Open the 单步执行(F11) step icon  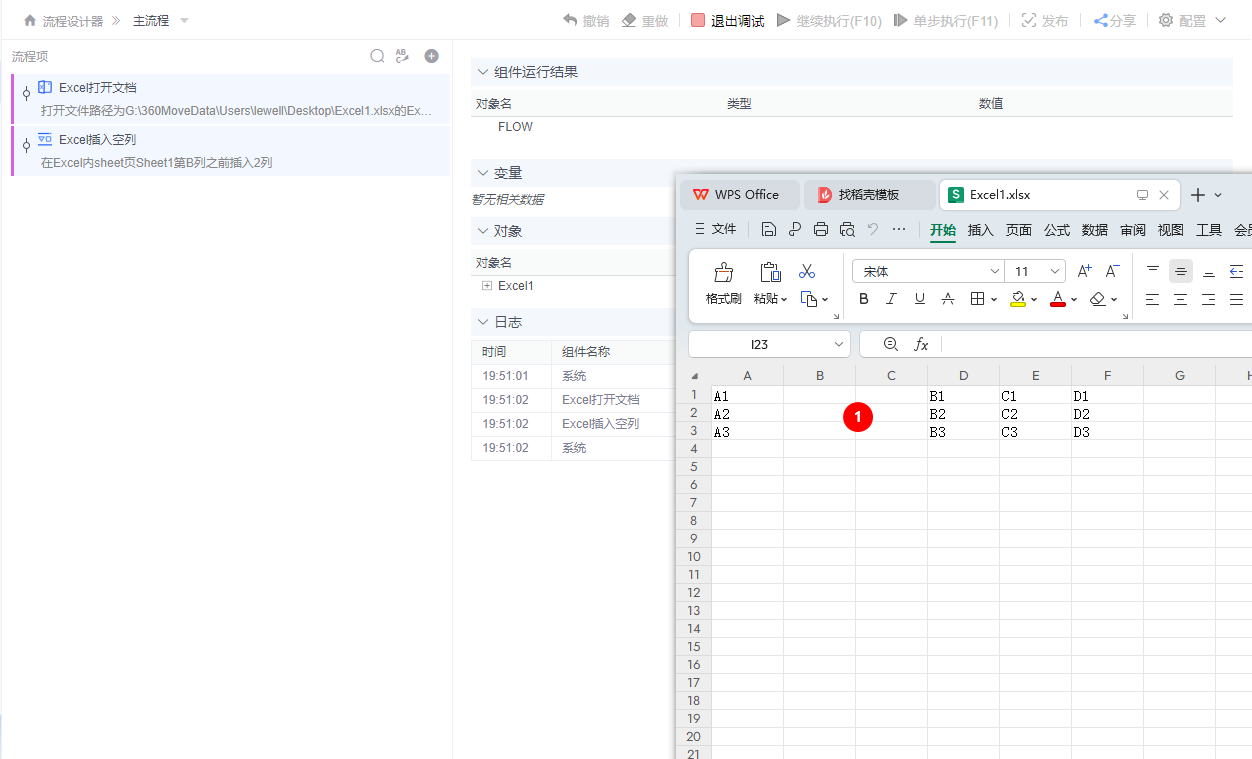(900, 20)
